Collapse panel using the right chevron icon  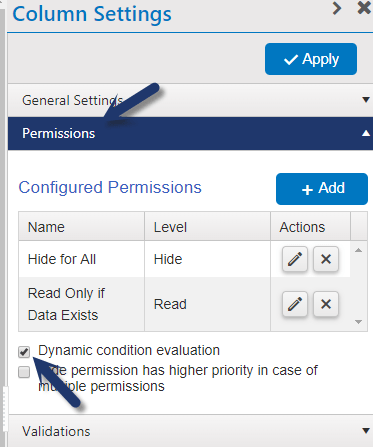(x=337, y=8)
